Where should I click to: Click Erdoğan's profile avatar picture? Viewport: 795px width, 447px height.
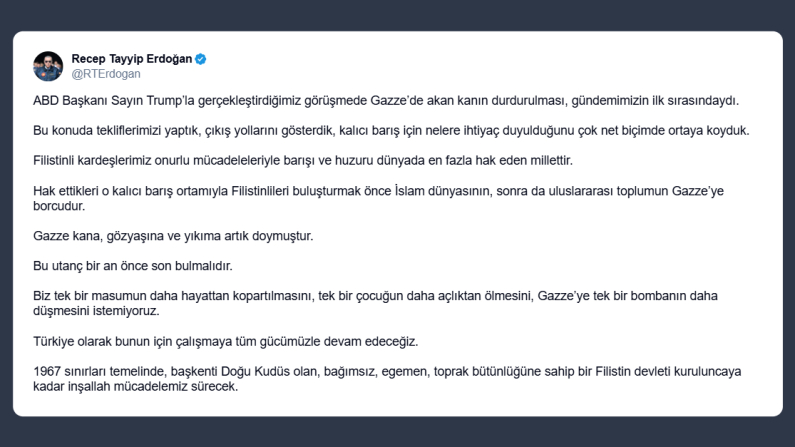tap(48, 66)
